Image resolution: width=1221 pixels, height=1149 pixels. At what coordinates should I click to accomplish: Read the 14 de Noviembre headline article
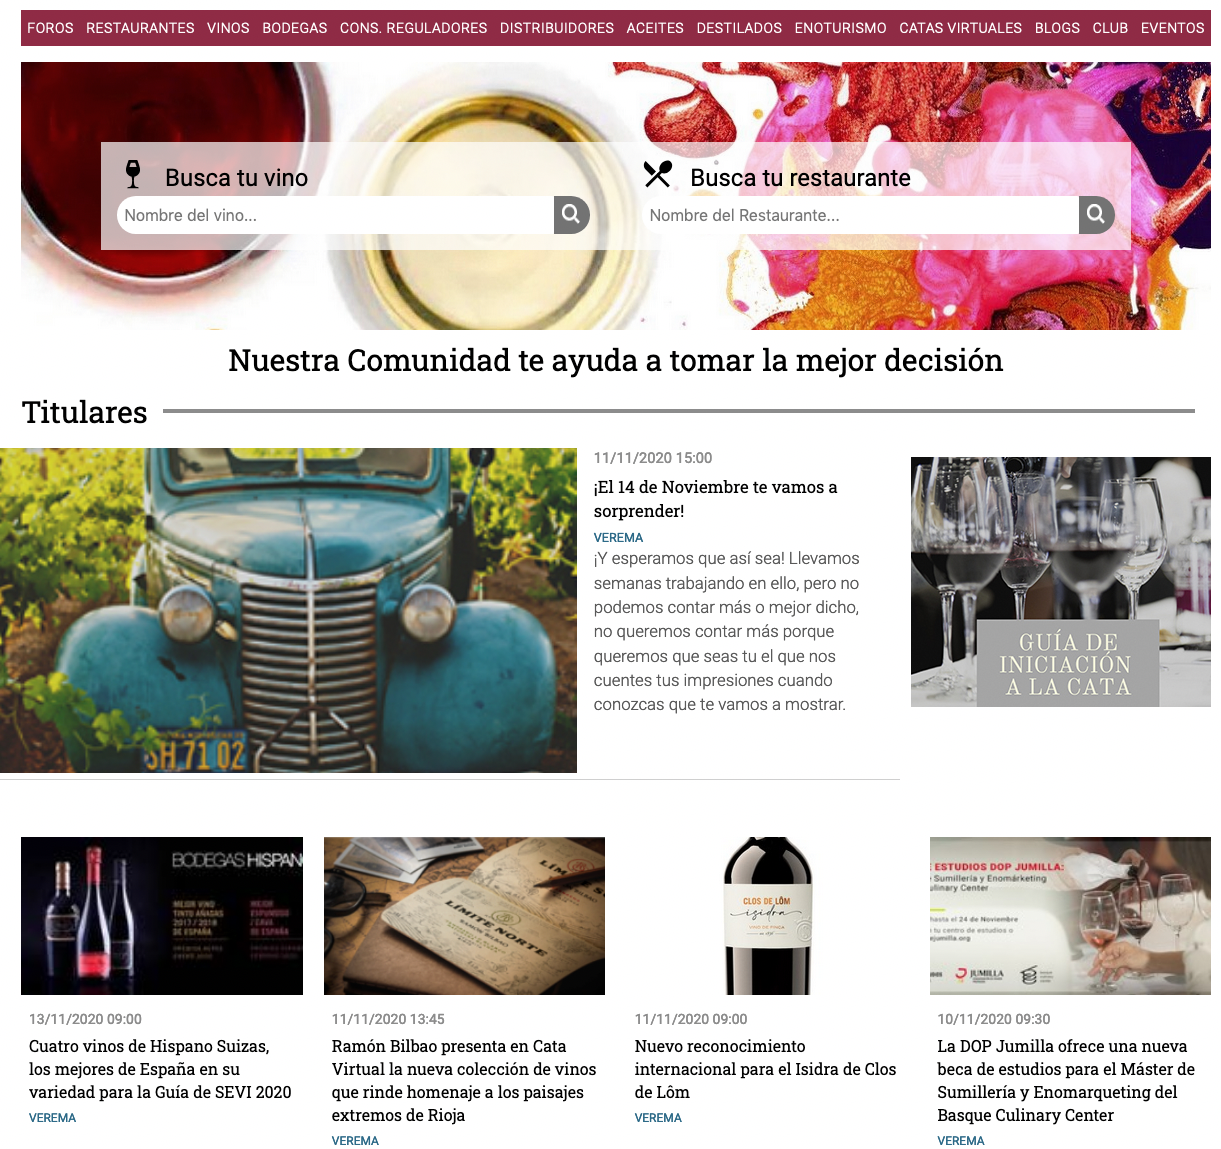715,499
